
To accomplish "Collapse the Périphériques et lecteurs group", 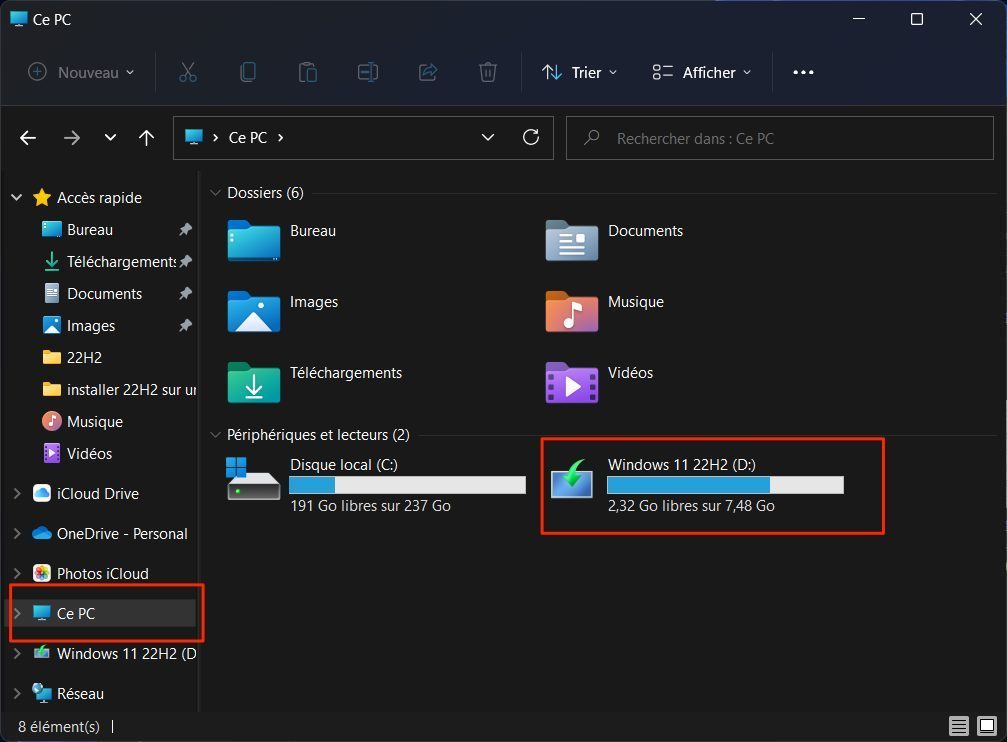I will coord(215,435).
